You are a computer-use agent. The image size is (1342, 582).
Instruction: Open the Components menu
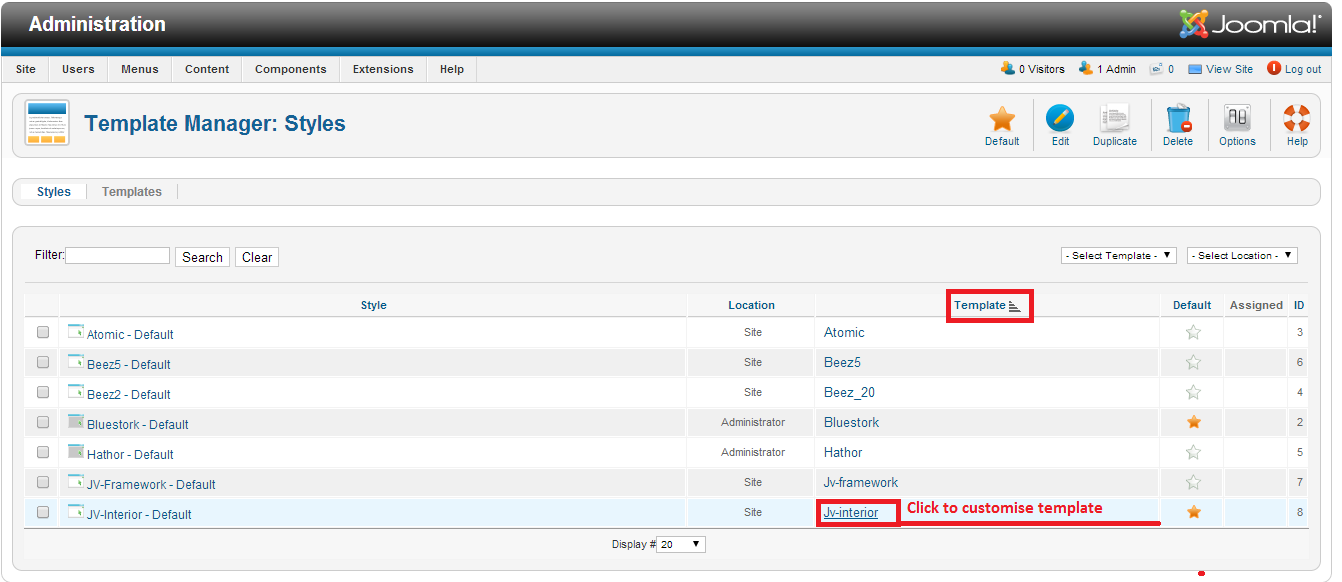(291, 69)
